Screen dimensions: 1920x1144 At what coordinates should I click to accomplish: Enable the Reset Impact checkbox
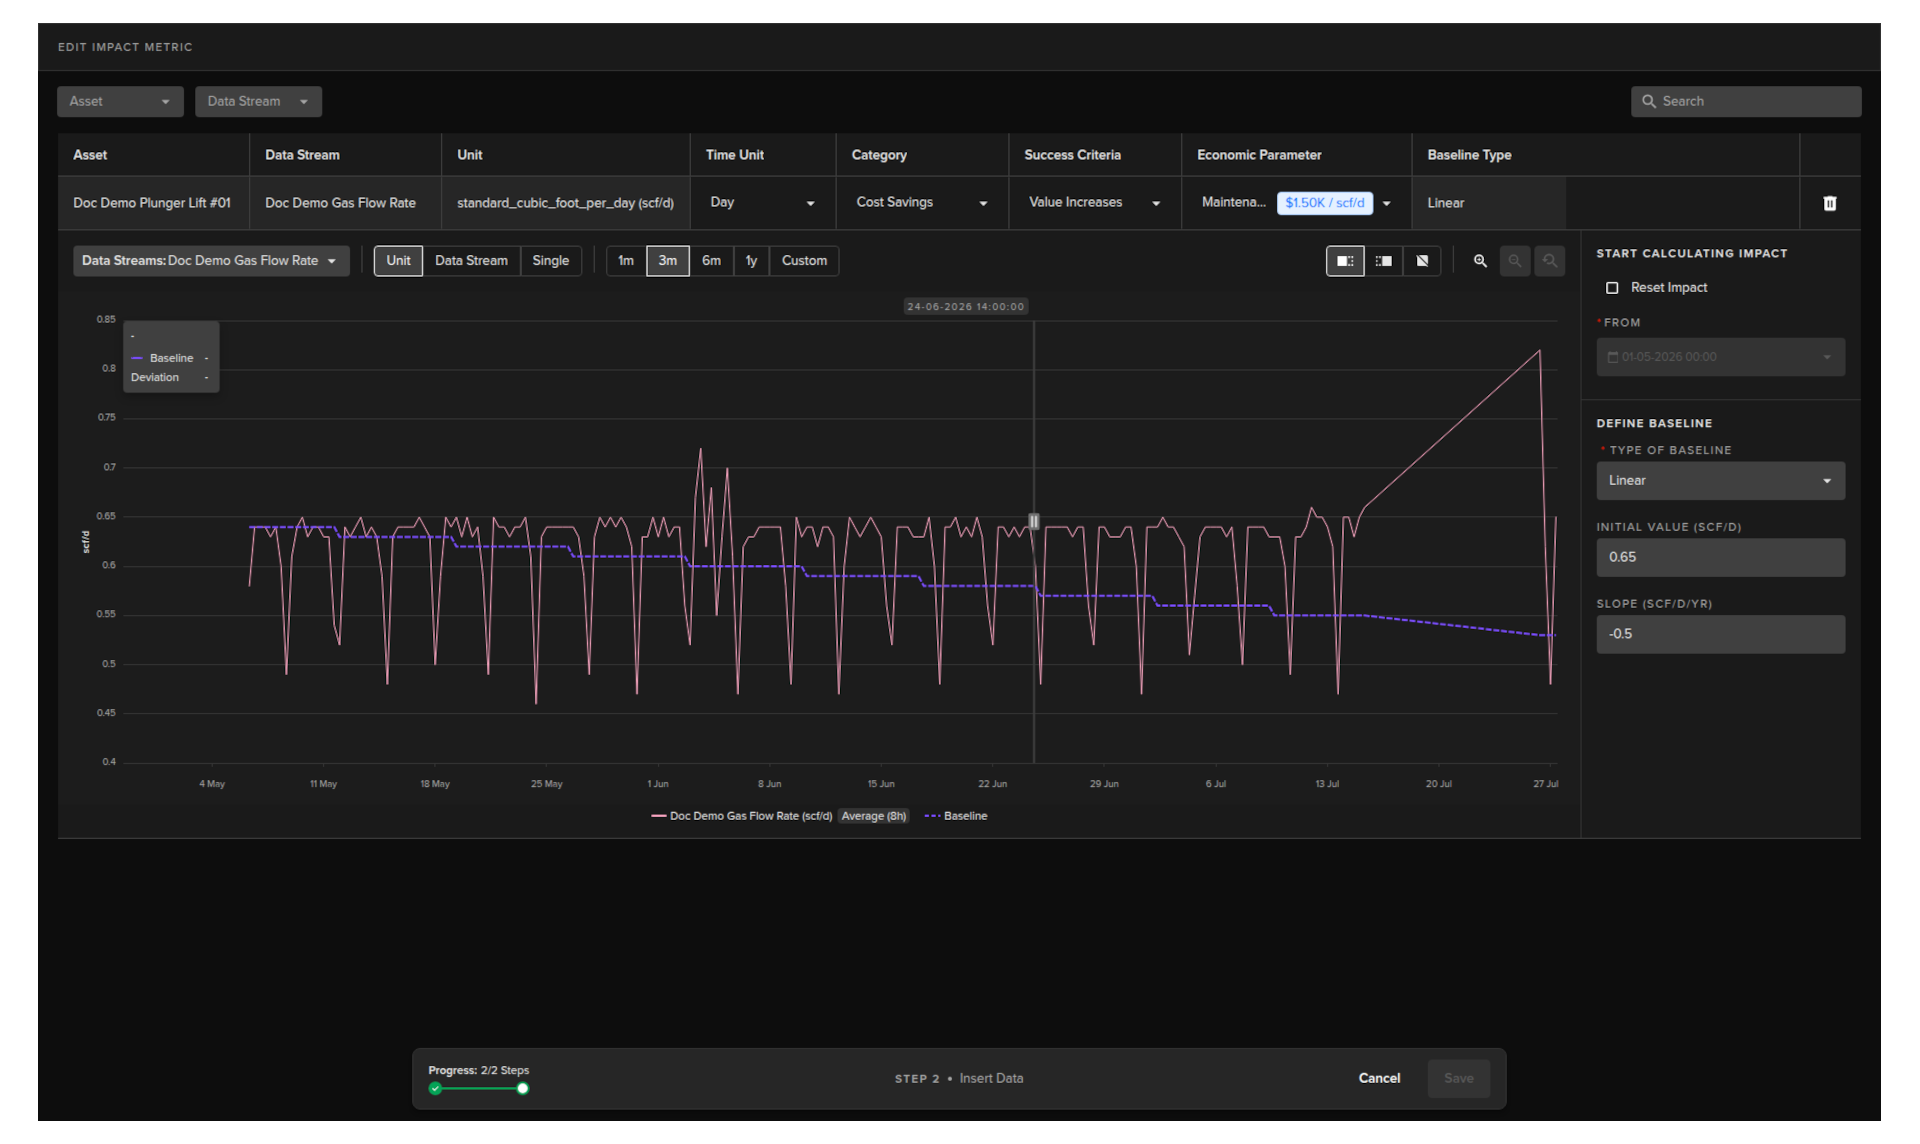pos(1612,288)
